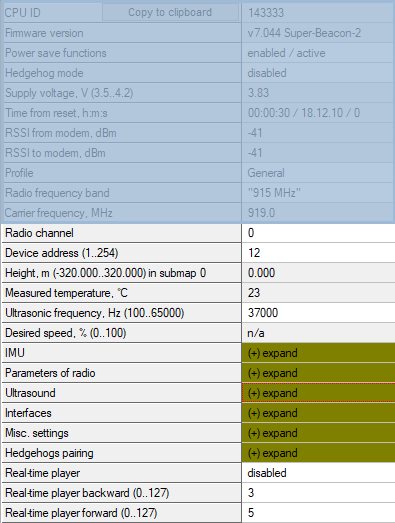
Task: Edit Real-time player backward value 3
Action: click(318, 493)
